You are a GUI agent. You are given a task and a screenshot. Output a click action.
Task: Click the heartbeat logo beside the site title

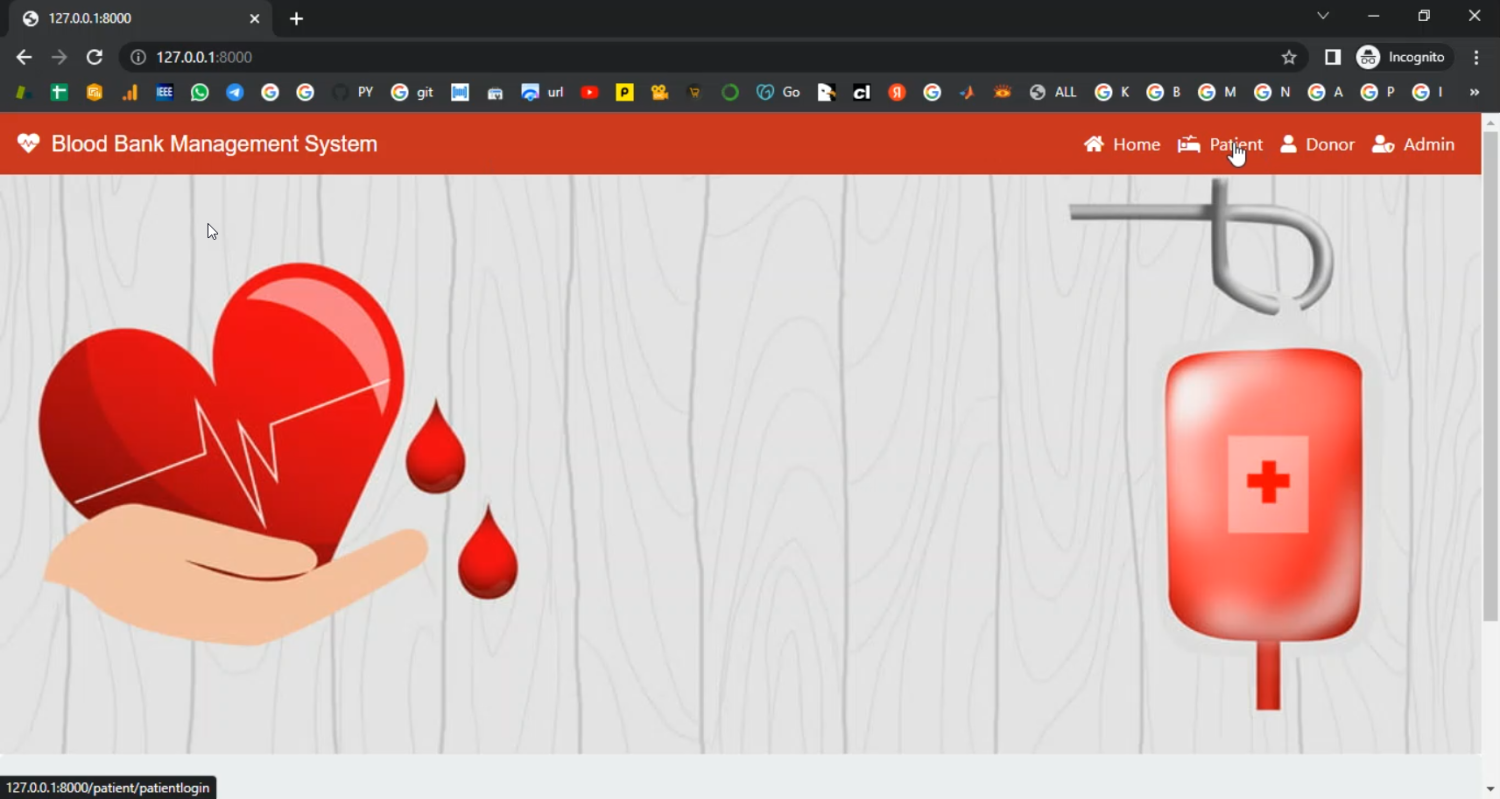coord(28,143)
